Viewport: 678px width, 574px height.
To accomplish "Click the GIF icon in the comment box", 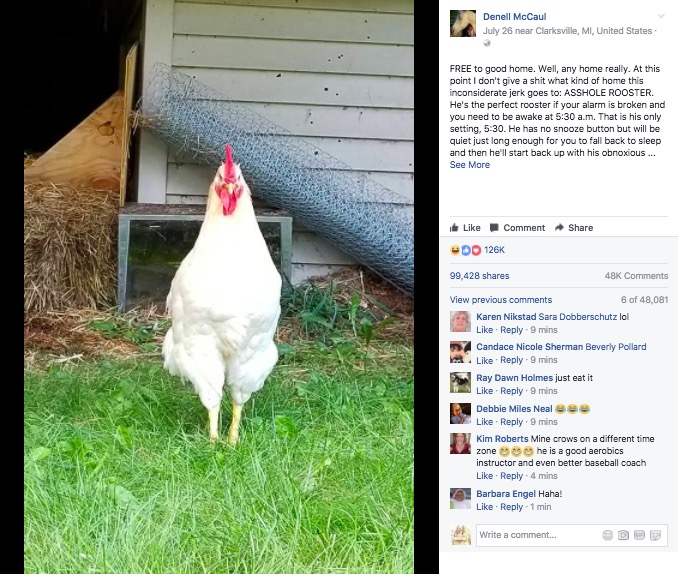I will pyautogui.click(x=639, y=535).
